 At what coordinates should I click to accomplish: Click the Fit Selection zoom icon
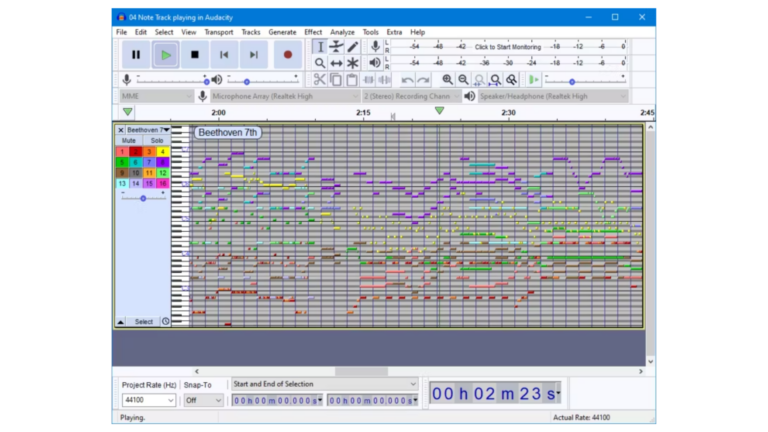coord(480,79)
